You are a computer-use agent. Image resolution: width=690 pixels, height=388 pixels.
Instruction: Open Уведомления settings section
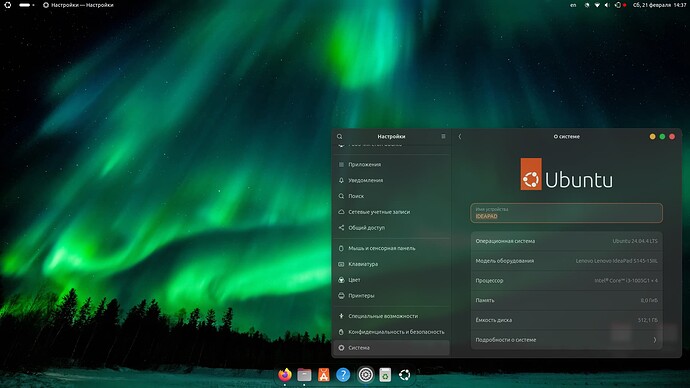[x=391, y=180]
